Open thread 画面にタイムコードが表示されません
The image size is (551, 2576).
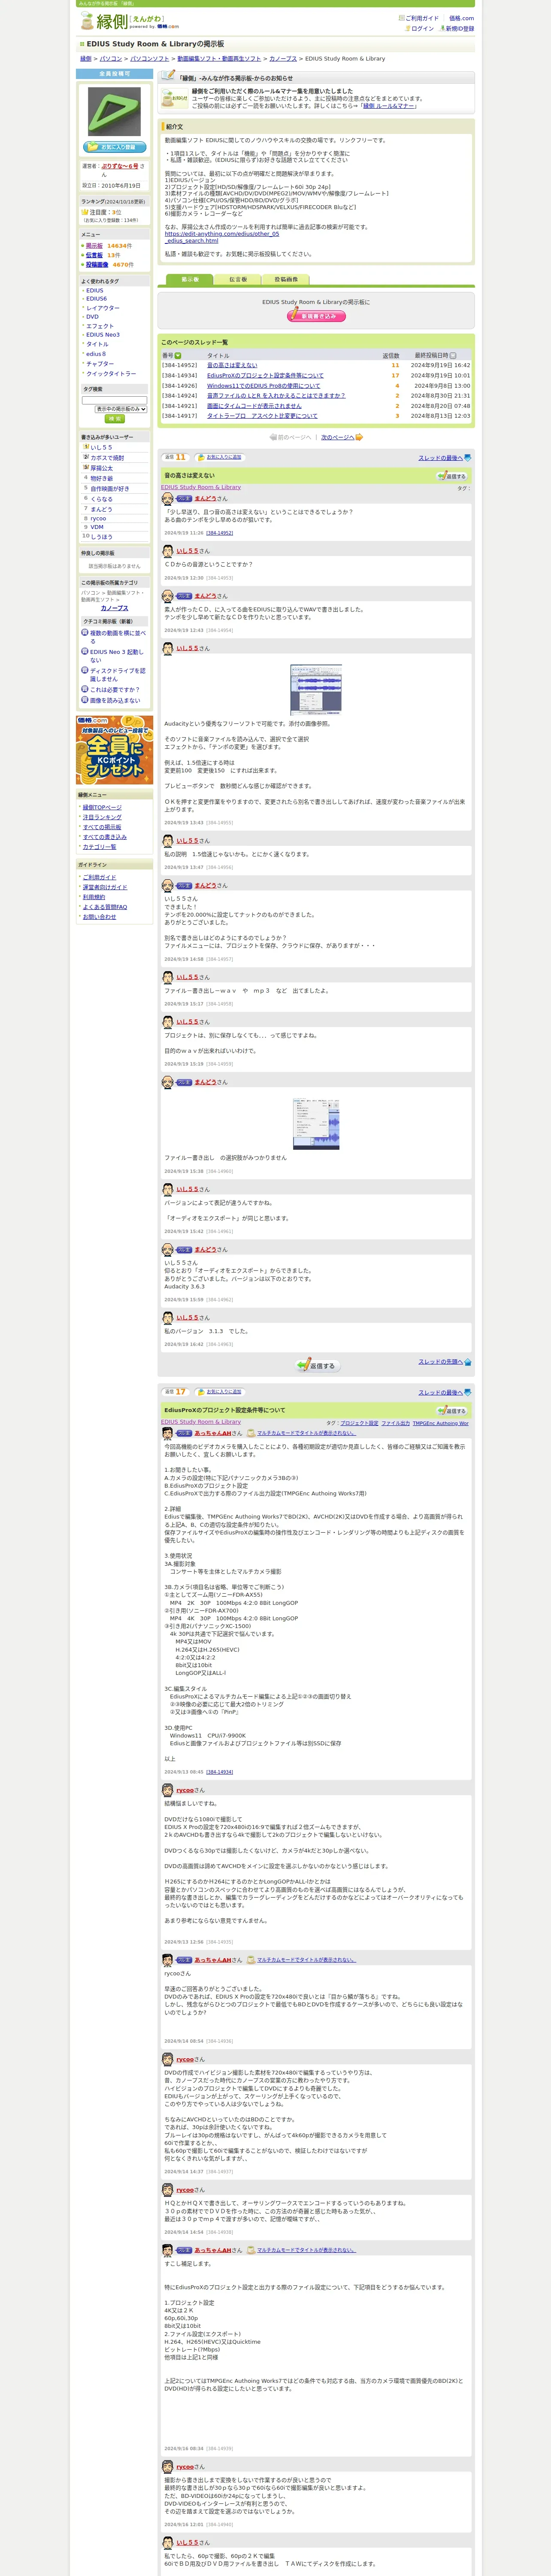[254, 406]
